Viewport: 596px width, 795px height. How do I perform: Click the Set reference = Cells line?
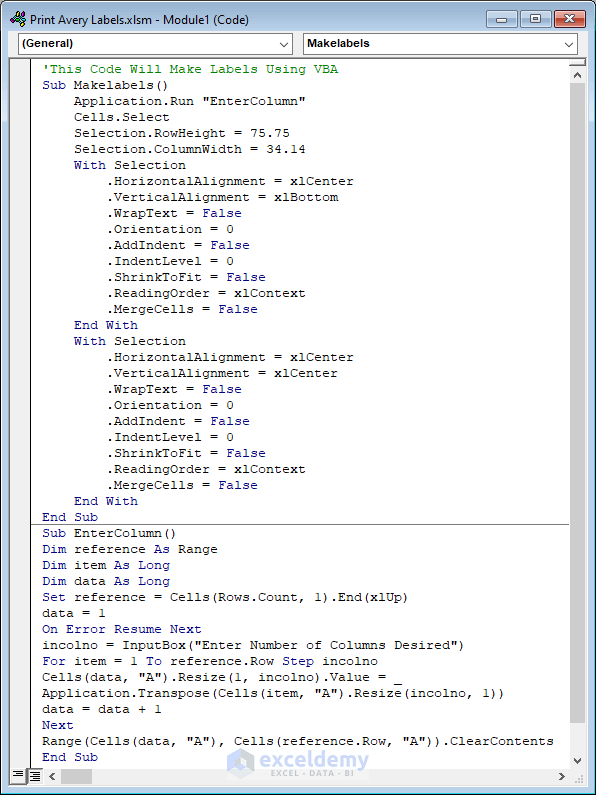pos(225,597)
